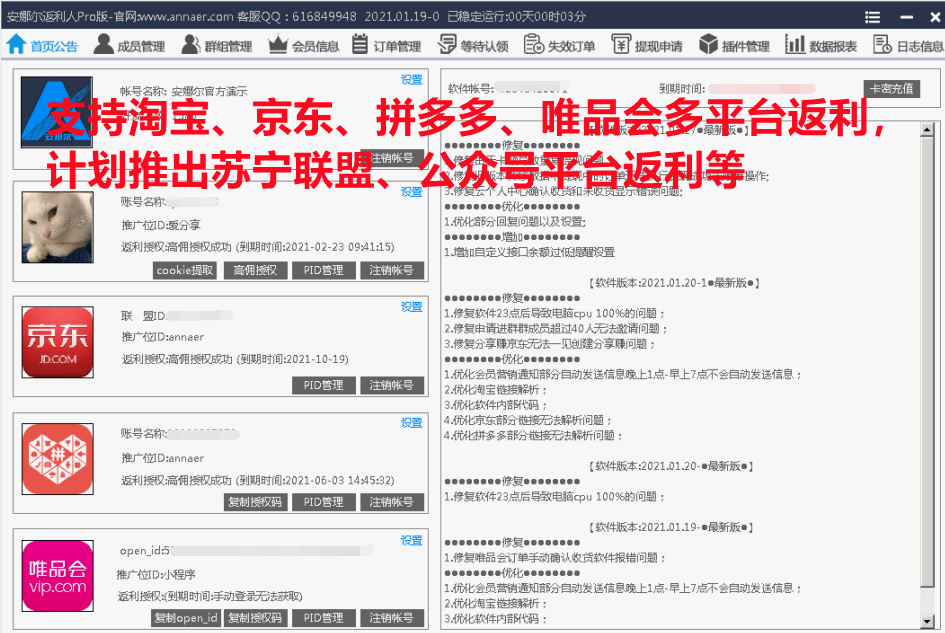The image size is (945, 633).
Task: Open PID管理 for the cat avatar account
Action: click(x=324, y=271)
